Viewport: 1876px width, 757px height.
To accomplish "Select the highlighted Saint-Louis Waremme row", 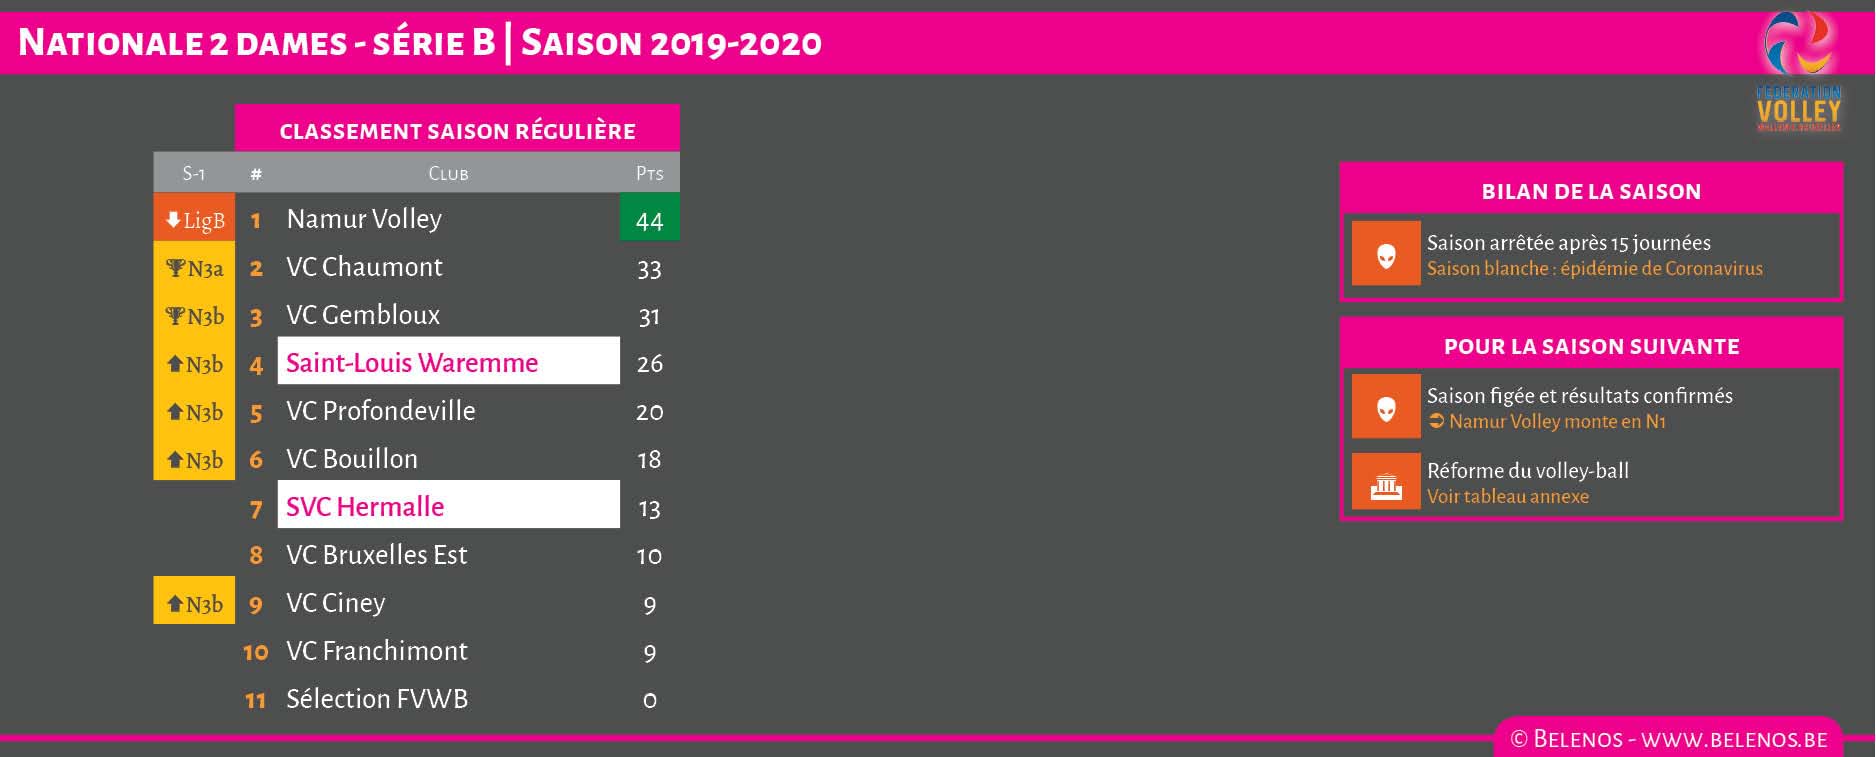I will click(x=448, y=362).
